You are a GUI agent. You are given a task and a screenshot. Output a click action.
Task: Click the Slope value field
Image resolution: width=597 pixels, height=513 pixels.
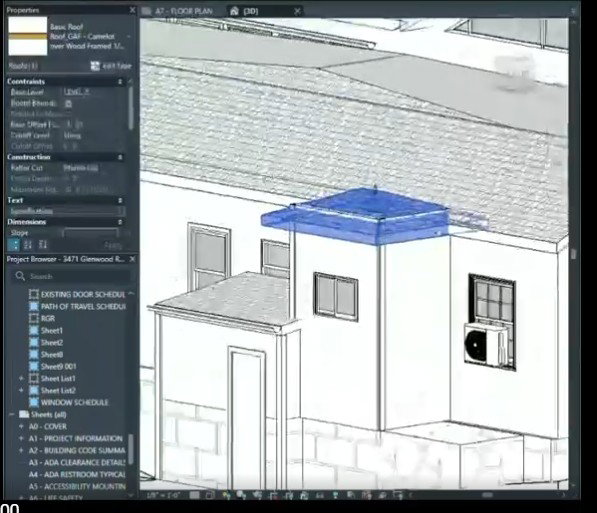[91, 233]
